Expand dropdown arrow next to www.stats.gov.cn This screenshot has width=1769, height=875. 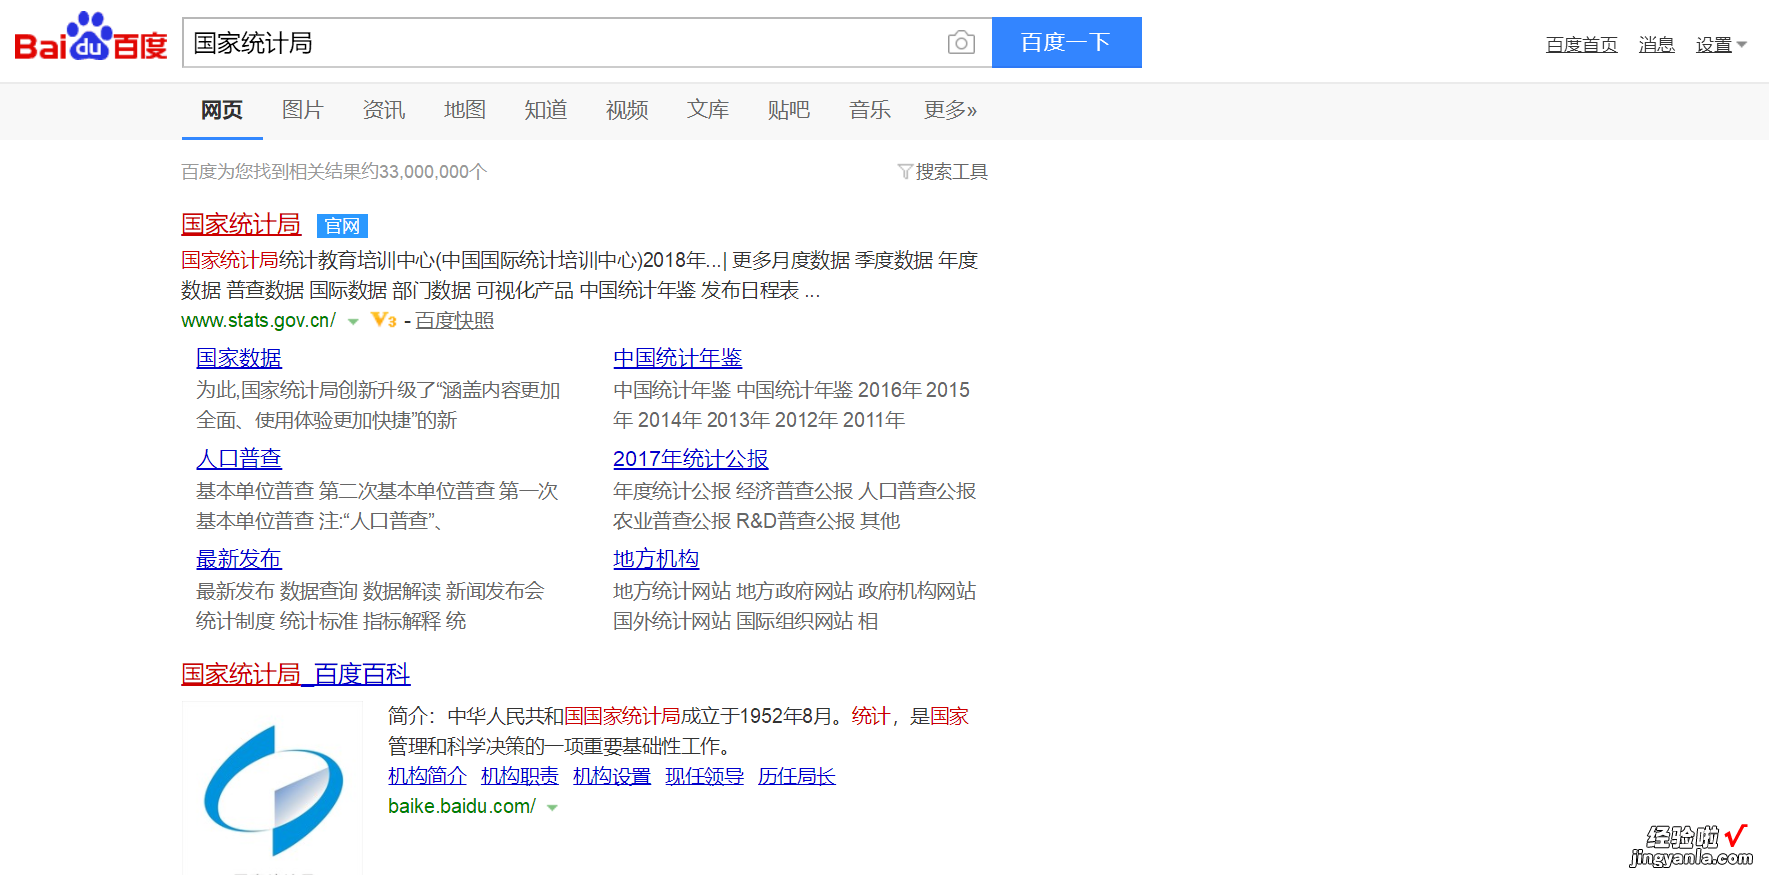tap(353, 322)
